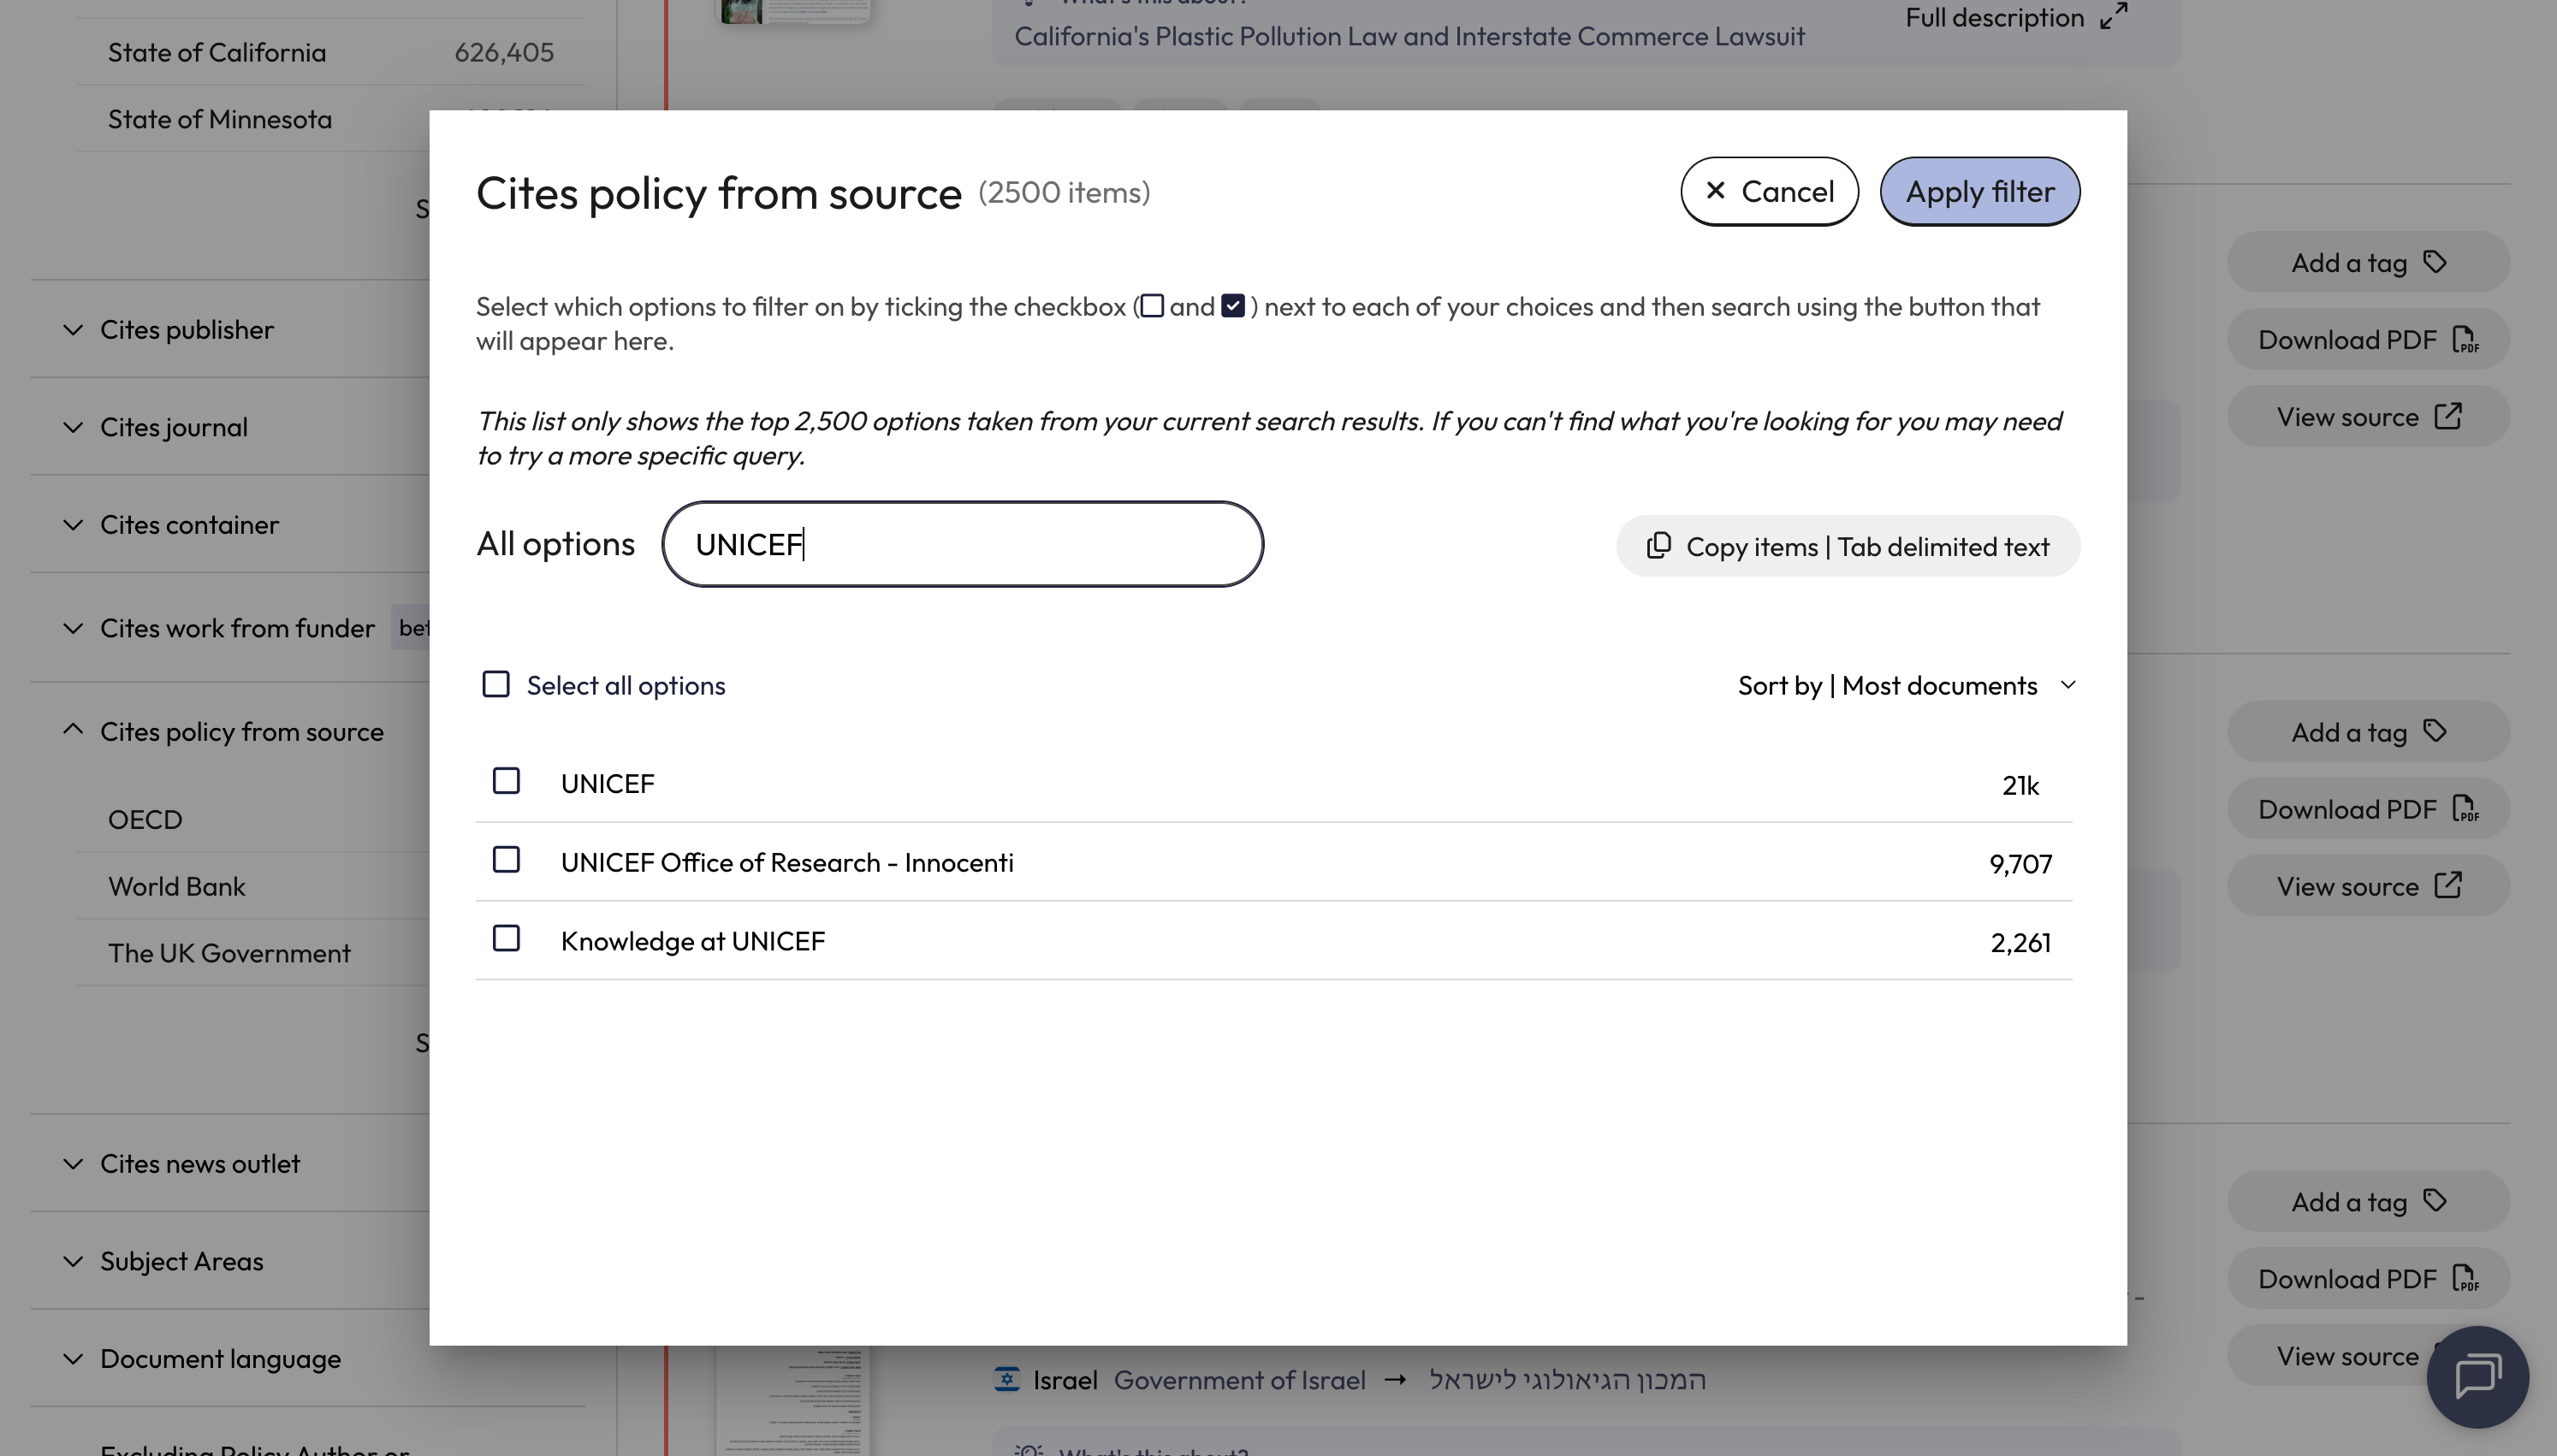This screenshot has width=2557, height=1456.
Task: Open the Sort by Most documents dropdown
Action: (x=1907, y=685)
